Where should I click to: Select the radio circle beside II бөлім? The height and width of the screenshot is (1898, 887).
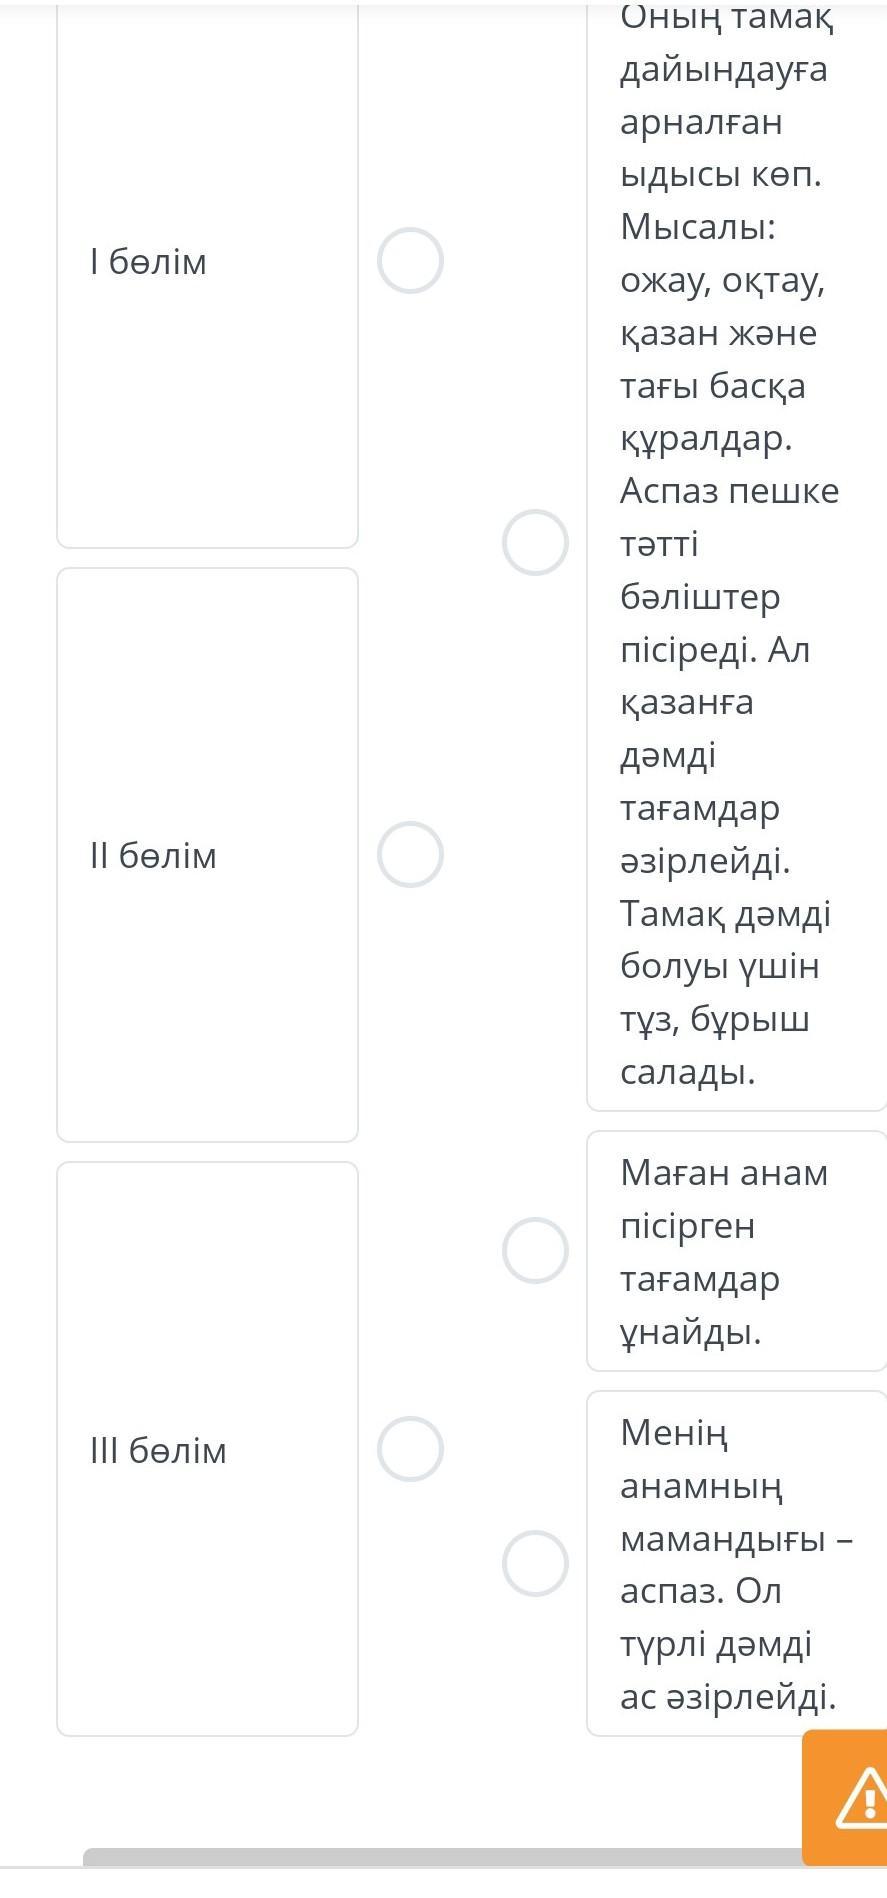coord(410,855)
